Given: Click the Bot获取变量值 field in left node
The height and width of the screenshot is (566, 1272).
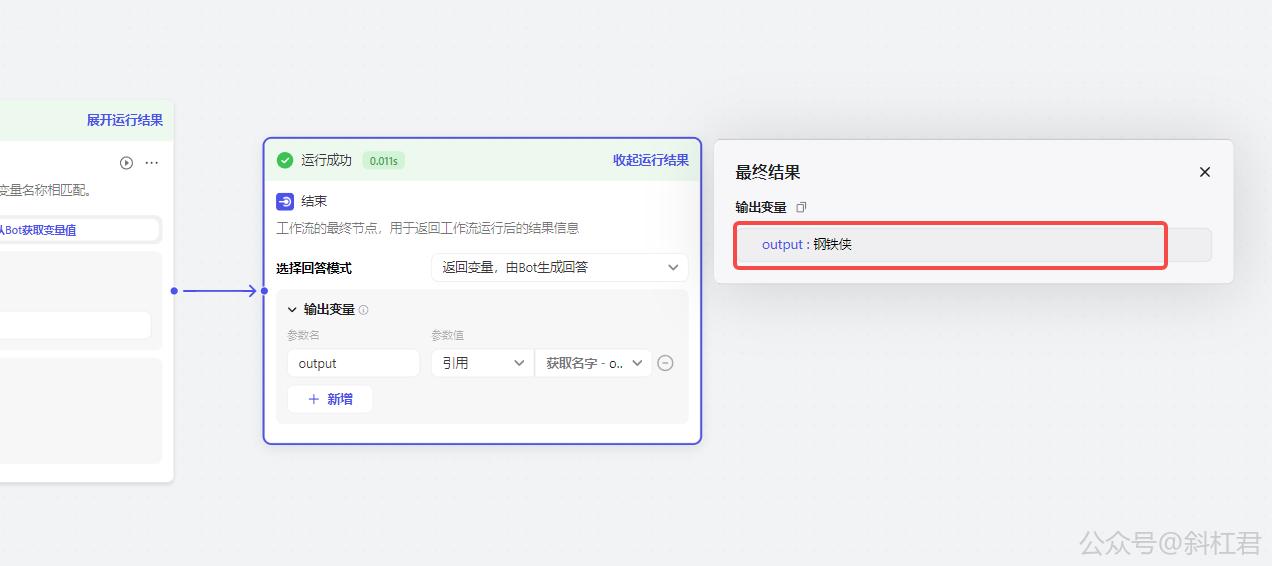Looking at the screenshot, I should [78, 230].
